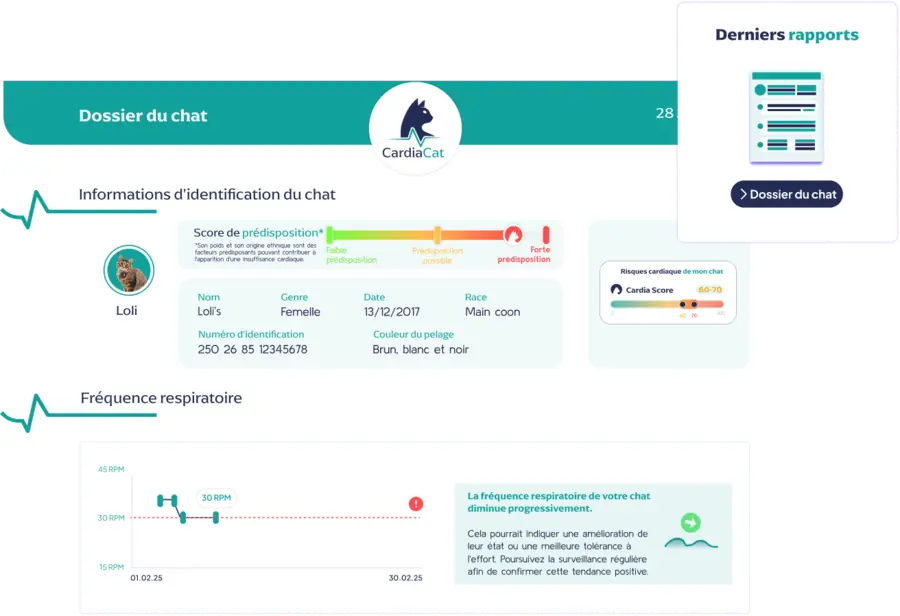Screen dimensions: 900x616
Task: Select the flame marker on predisposition scale
Action: 513,234
